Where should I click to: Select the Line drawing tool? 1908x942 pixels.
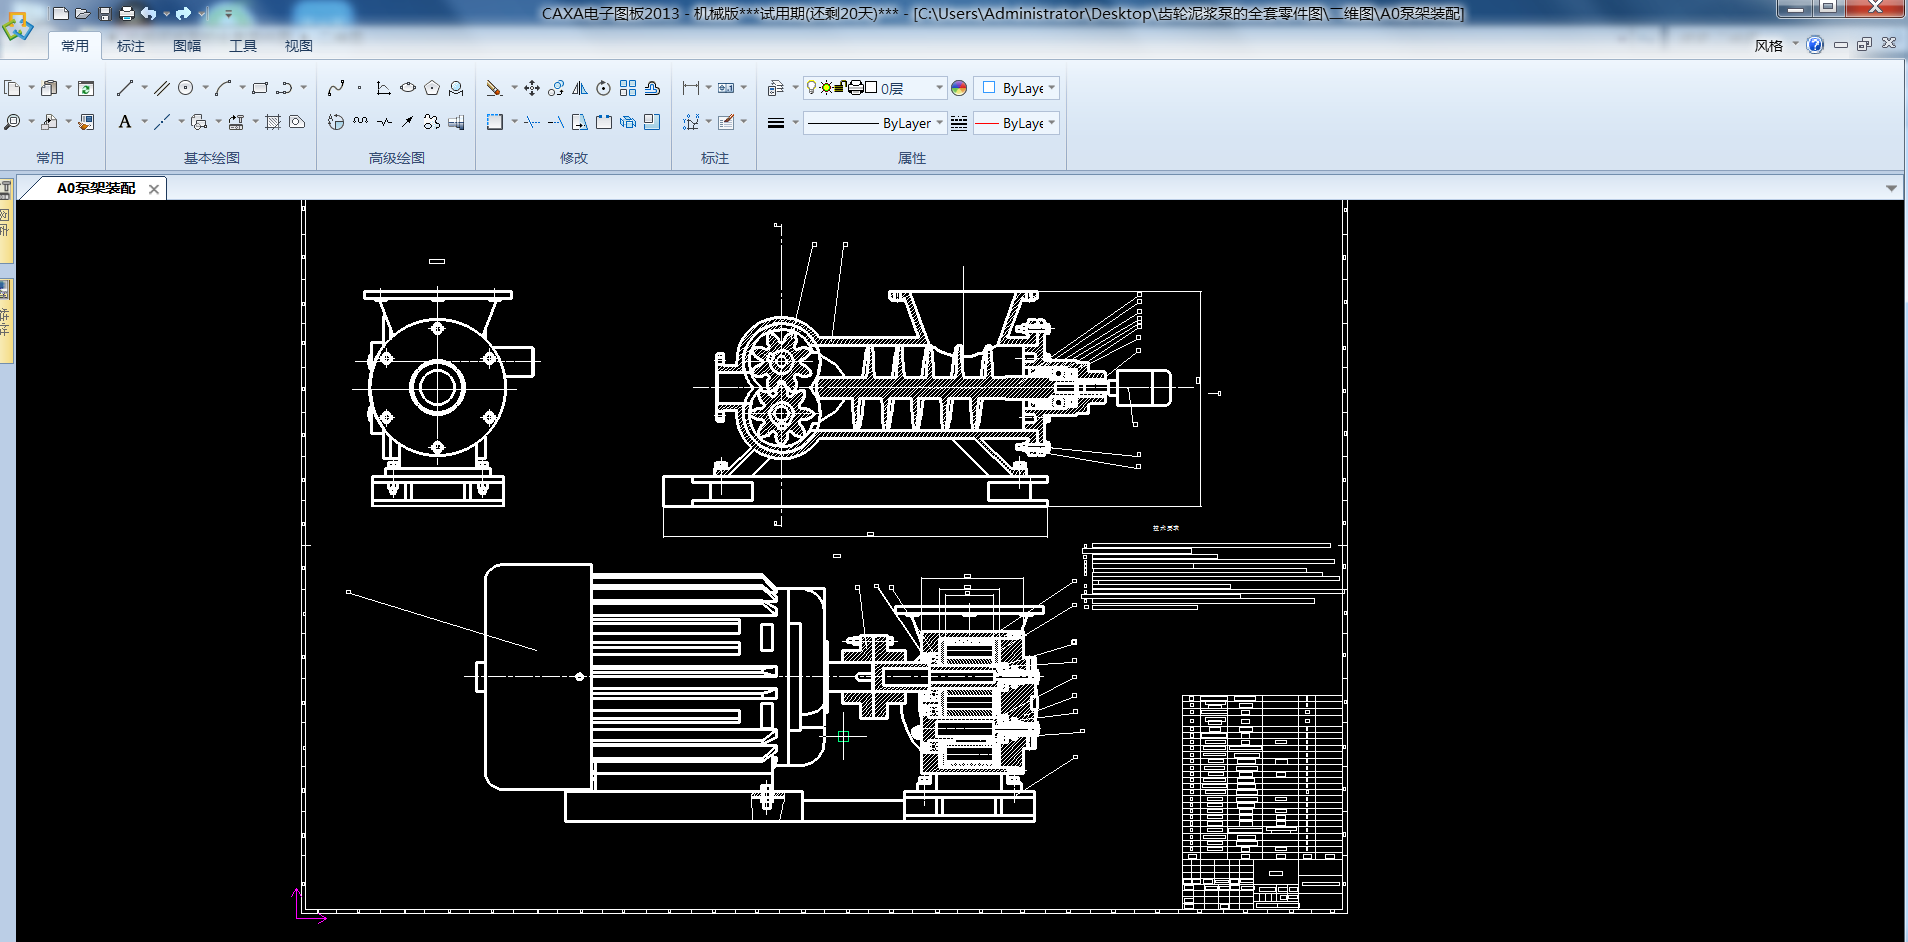point(124,88)
